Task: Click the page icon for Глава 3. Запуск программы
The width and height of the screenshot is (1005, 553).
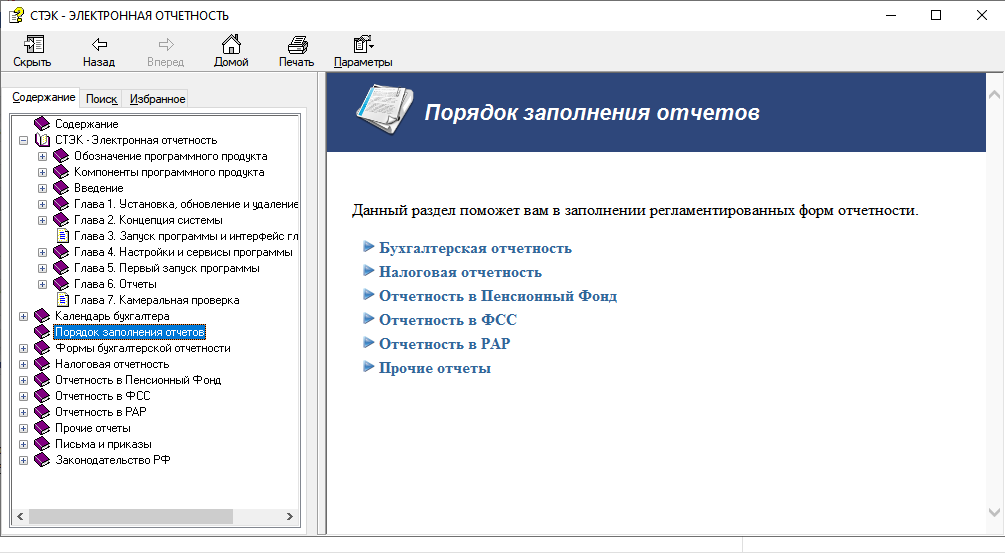Action: click(62, 236)
